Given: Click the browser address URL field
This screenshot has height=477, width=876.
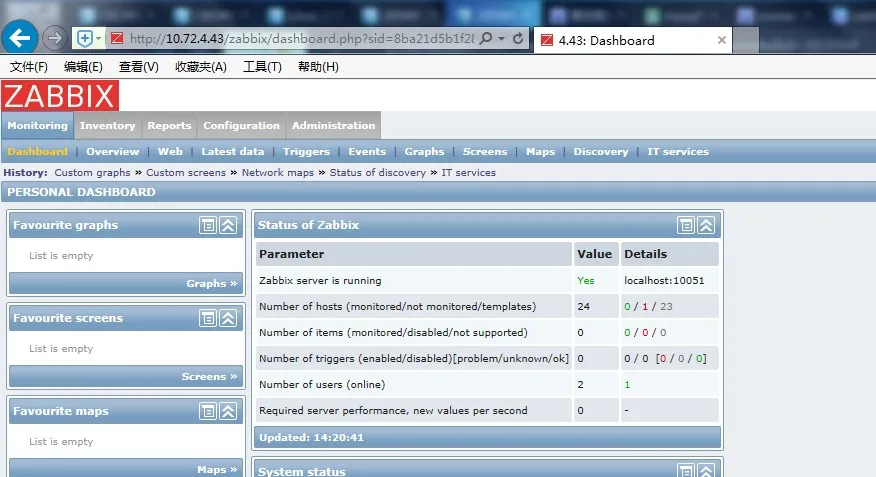Looking at the screenshot, I should [x=302, y=39].
